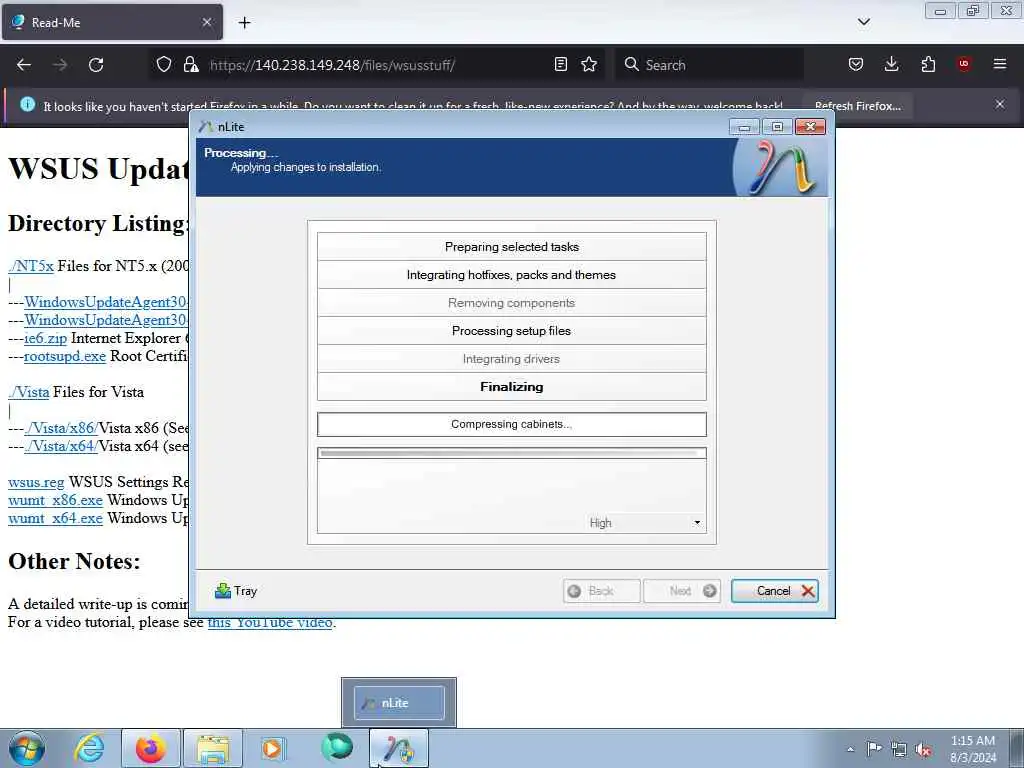The width and height of the screenshot is (1024, 768).
Task: Open the Windows Start menu orb
Action: click(x=27, y=748)
